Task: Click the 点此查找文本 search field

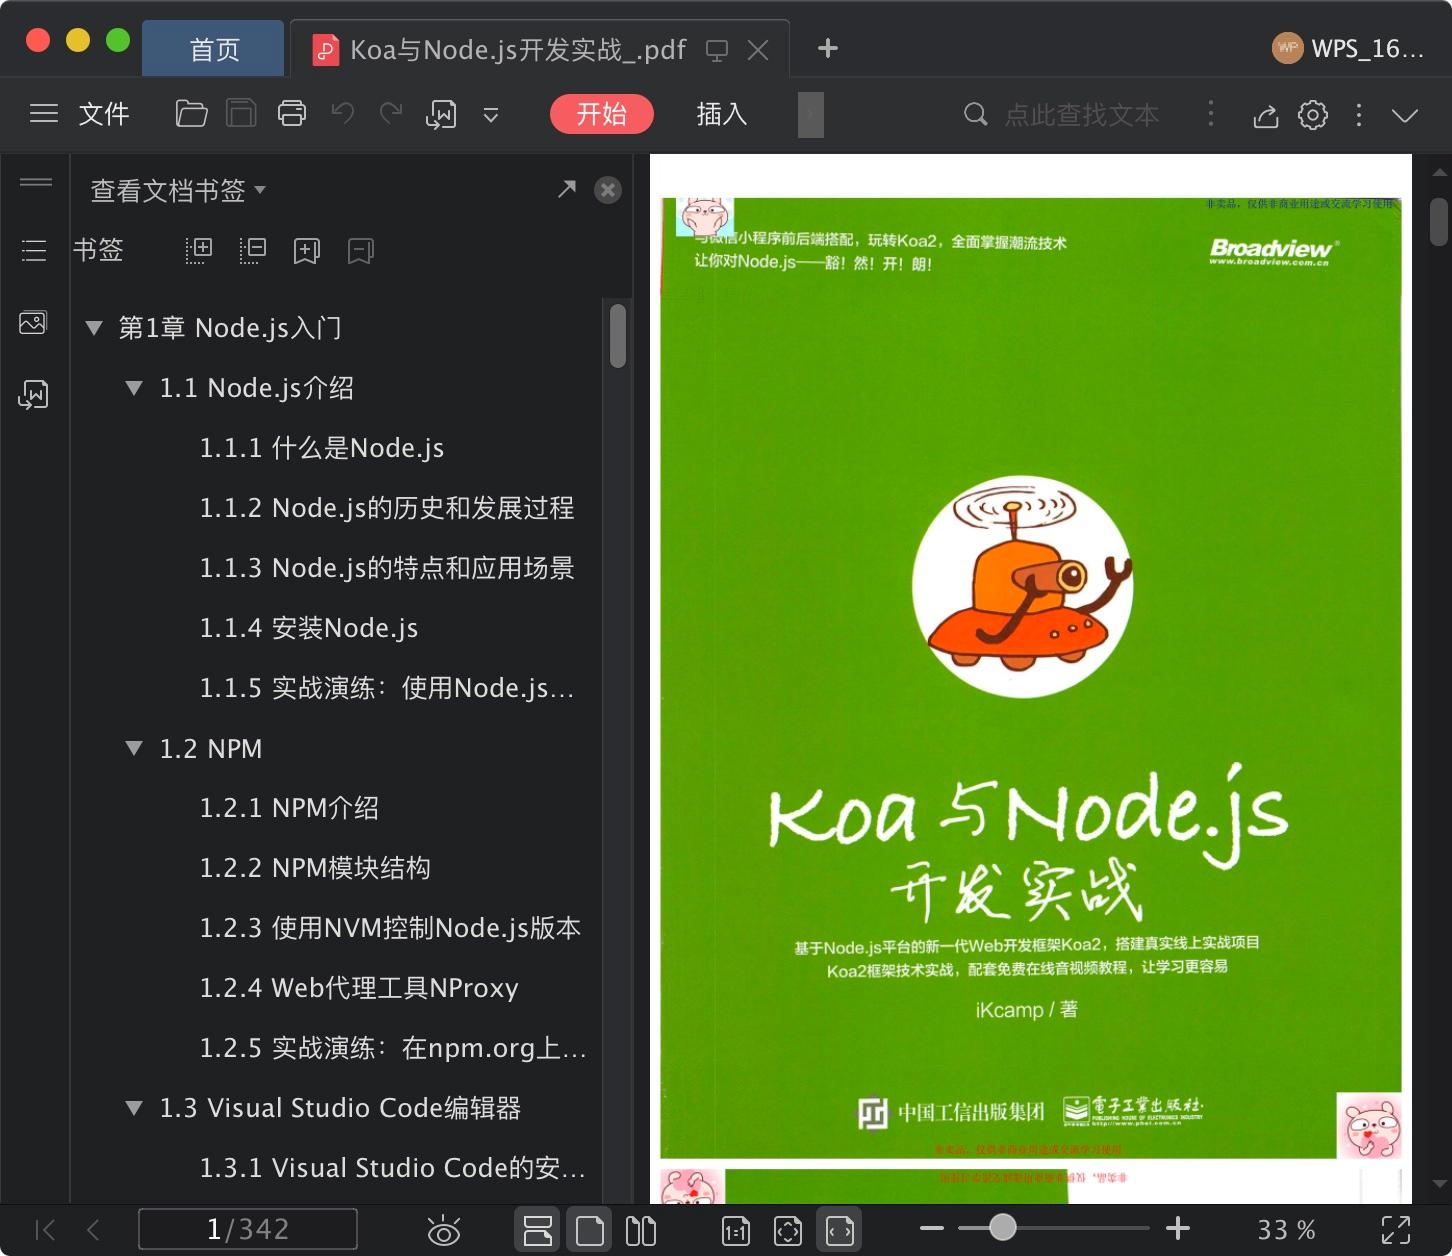Action: 1082,115
